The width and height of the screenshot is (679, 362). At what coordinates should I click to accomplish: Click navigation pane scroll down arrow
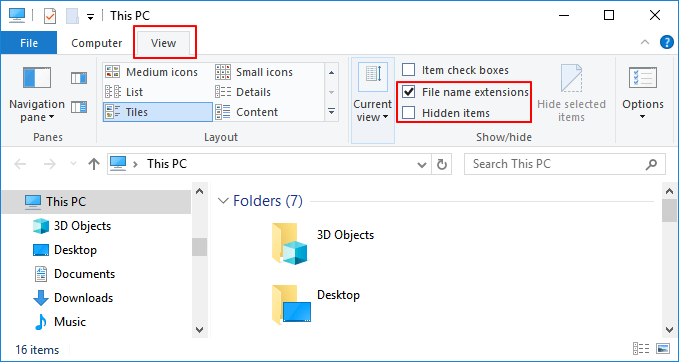click(x=199, y=330)
